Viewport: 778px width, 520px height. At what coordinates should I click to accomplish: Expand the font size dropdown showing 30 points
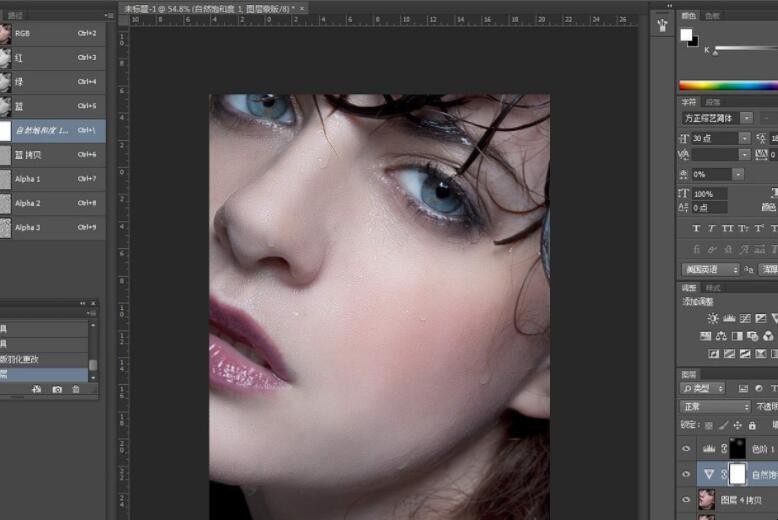[x=745, y=138]
